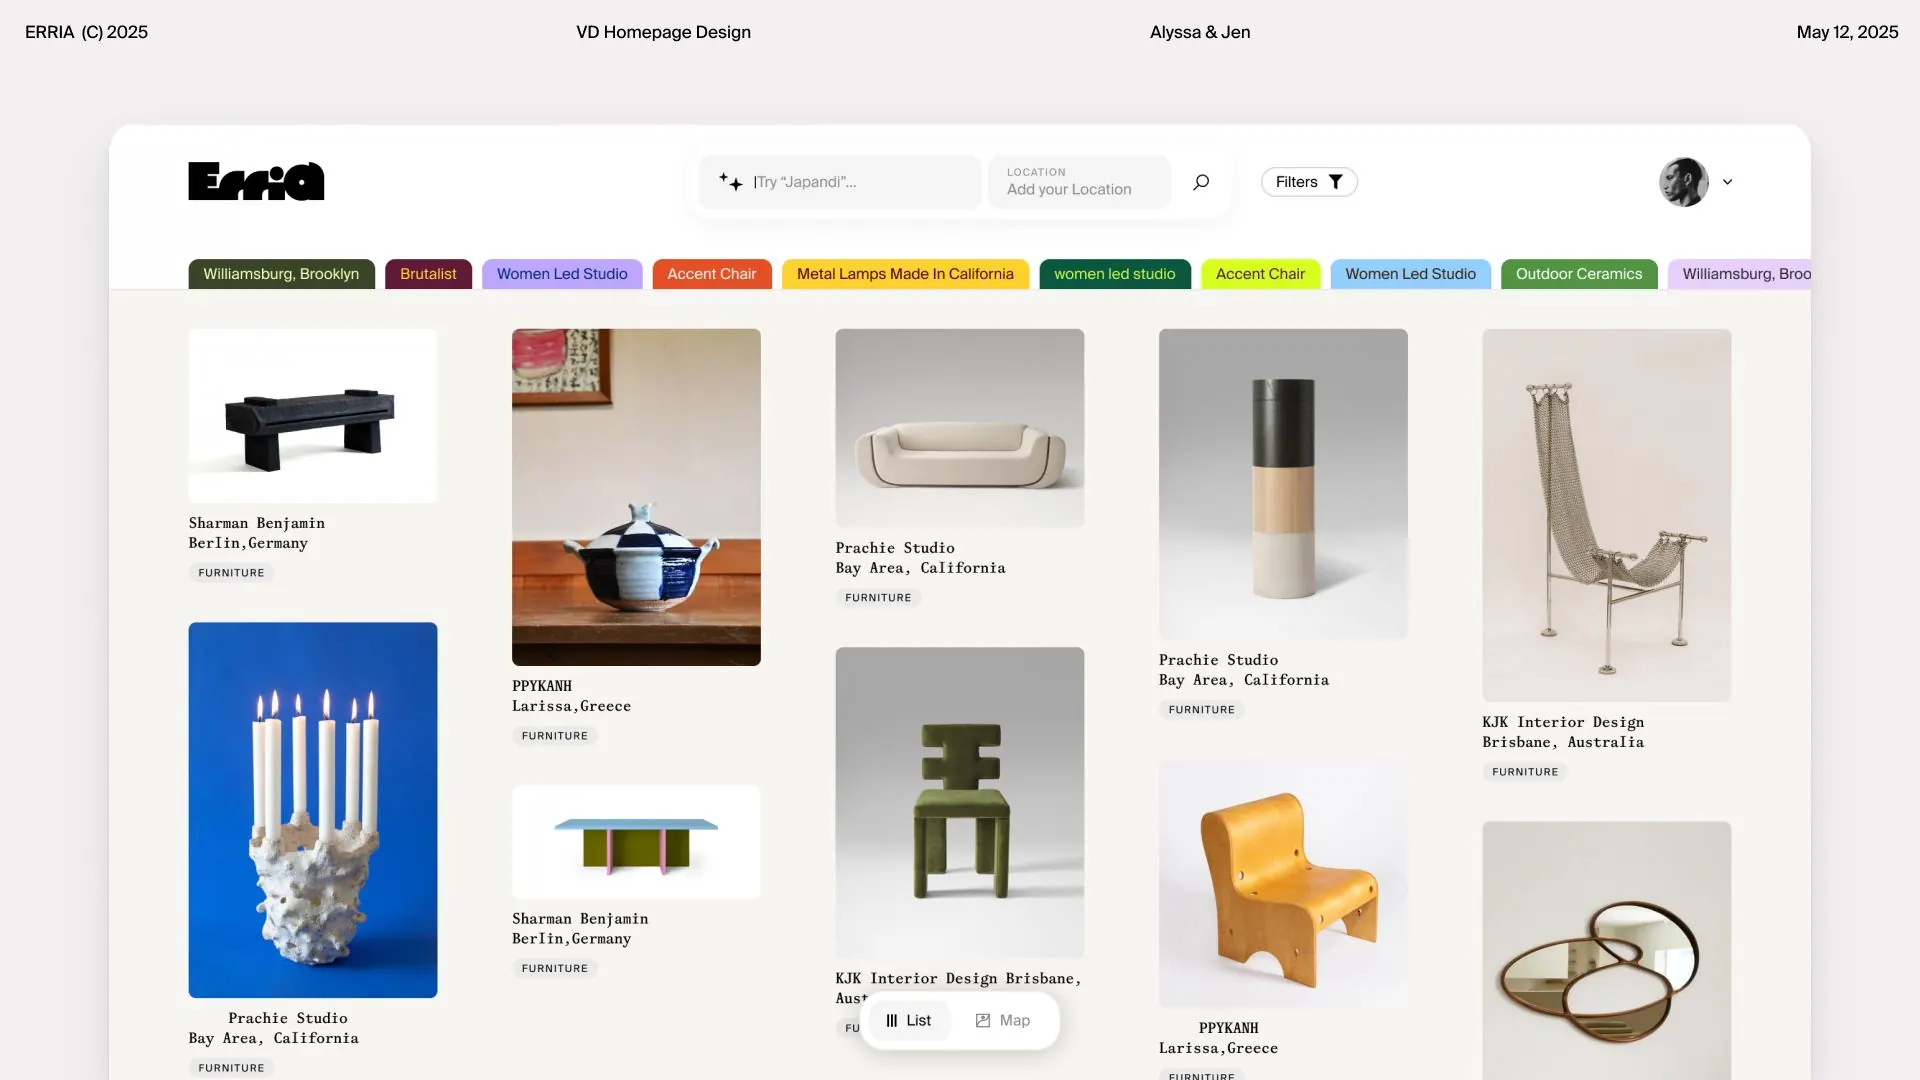Click the magnifying glass search icon
The width and height of the screenshot is (1920, 1080).
[x=1201, y=182]
